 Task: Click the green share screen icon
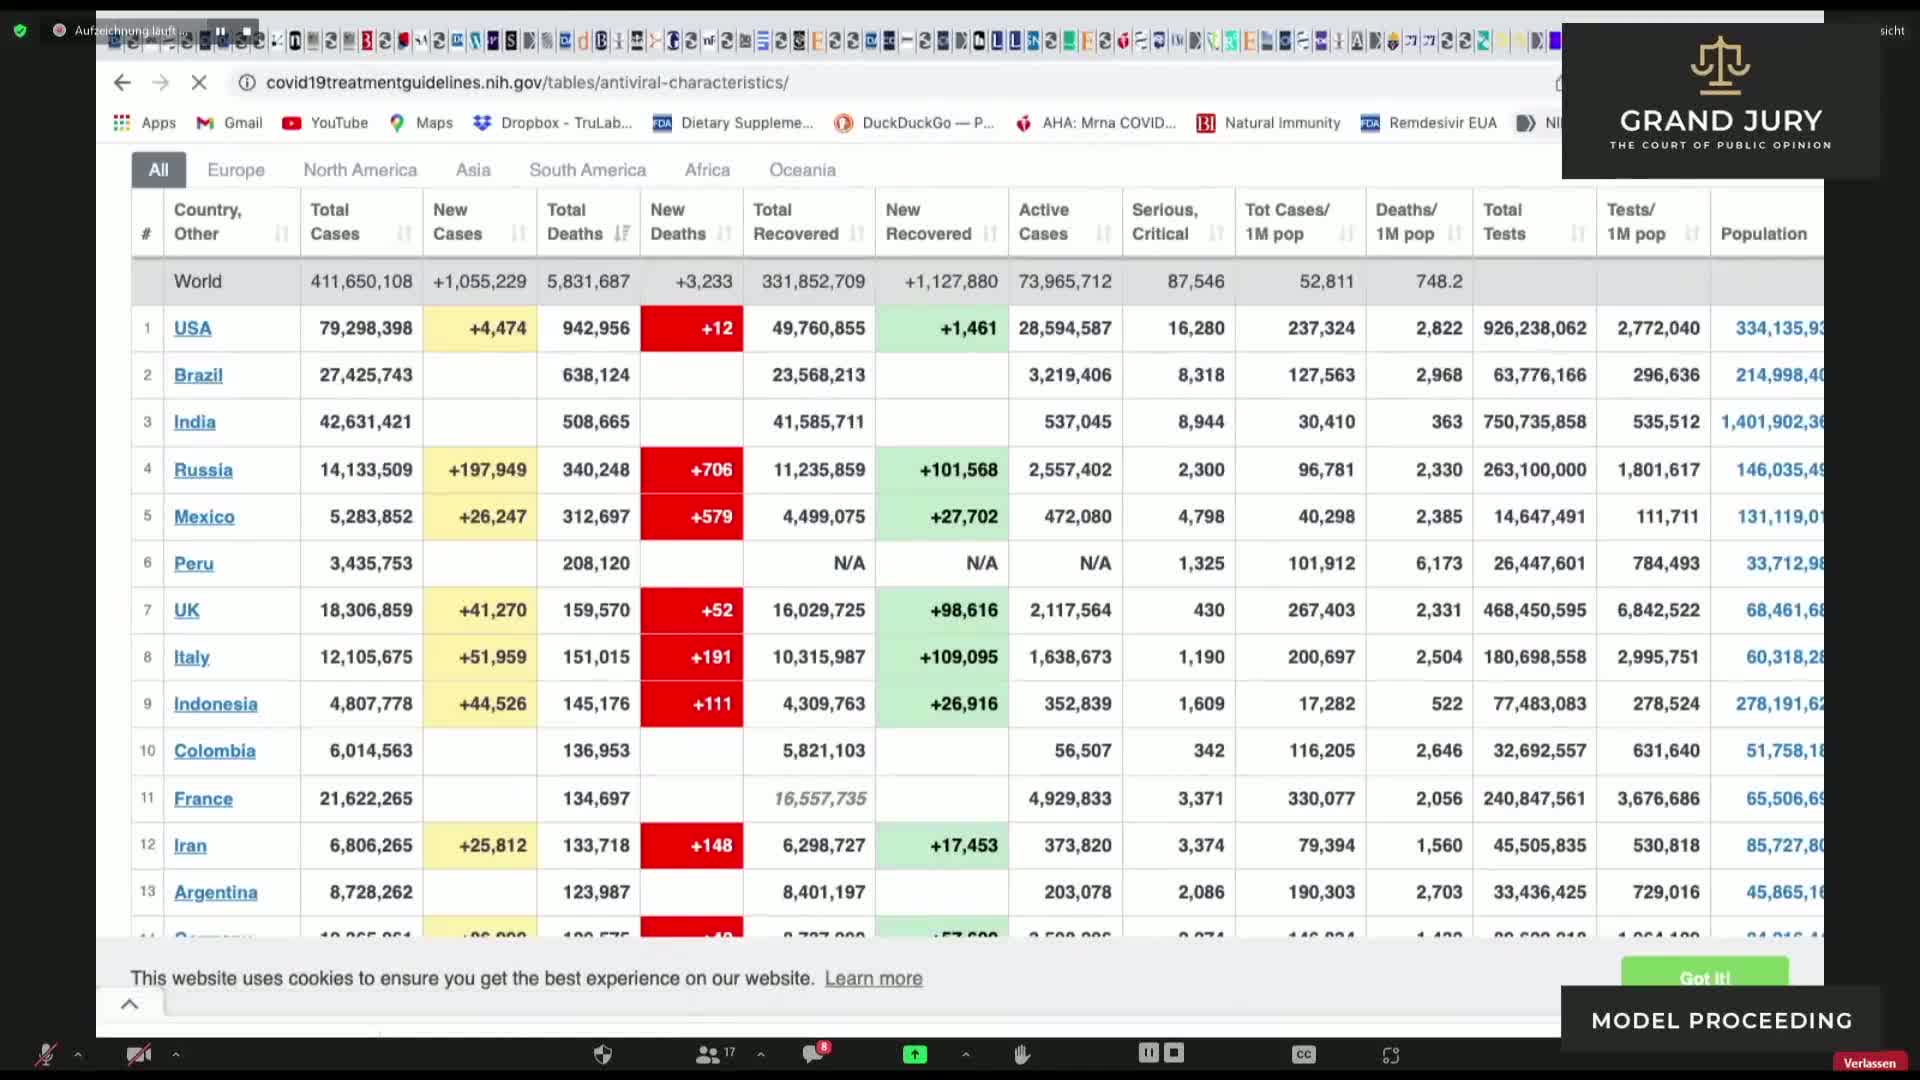click(x=914, y=1054)
